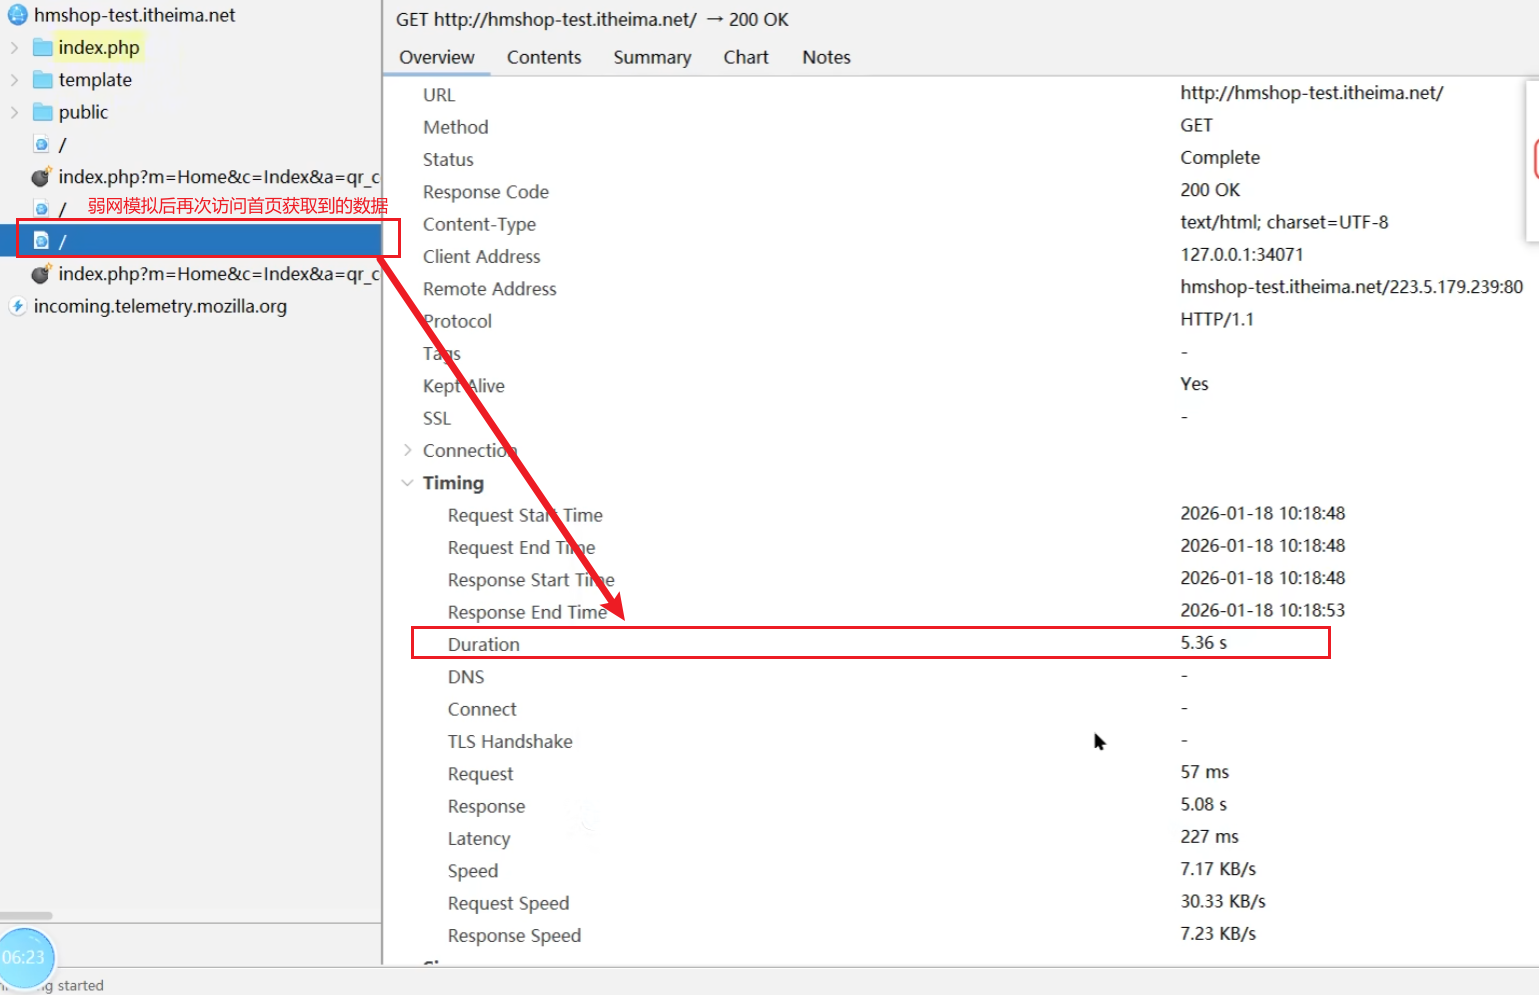This screenshot has height=995, width=1539.
Task: Expand the index.php folder
Action: pyautogui.click(x=14, y=48)
